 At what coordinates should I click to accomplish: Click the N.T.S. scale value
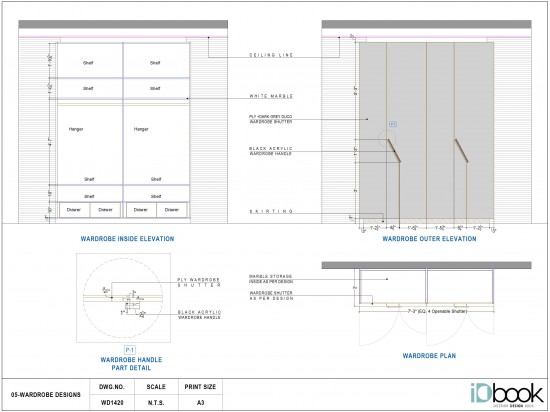(156, 403)
